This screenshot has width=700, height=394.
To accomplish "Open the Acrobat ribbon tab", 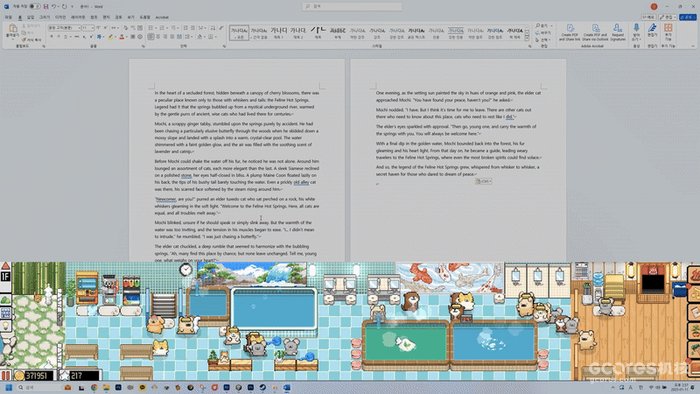I will coord(162,17).
